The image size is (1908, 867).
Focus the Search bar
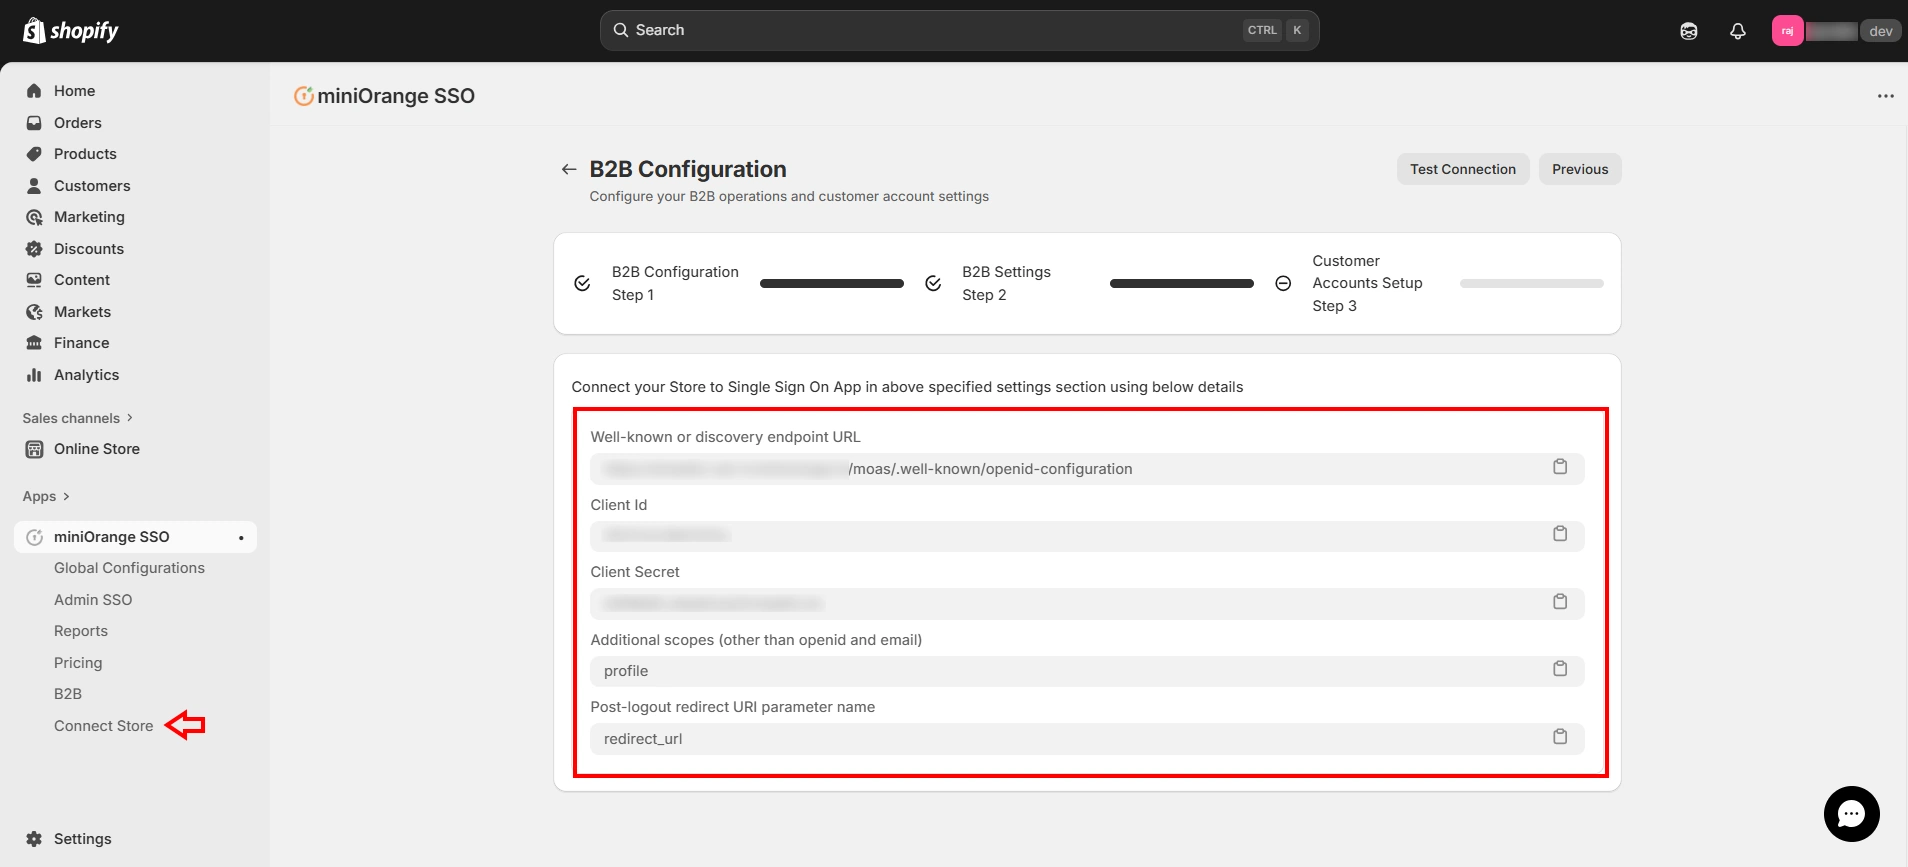coord(959,30)
